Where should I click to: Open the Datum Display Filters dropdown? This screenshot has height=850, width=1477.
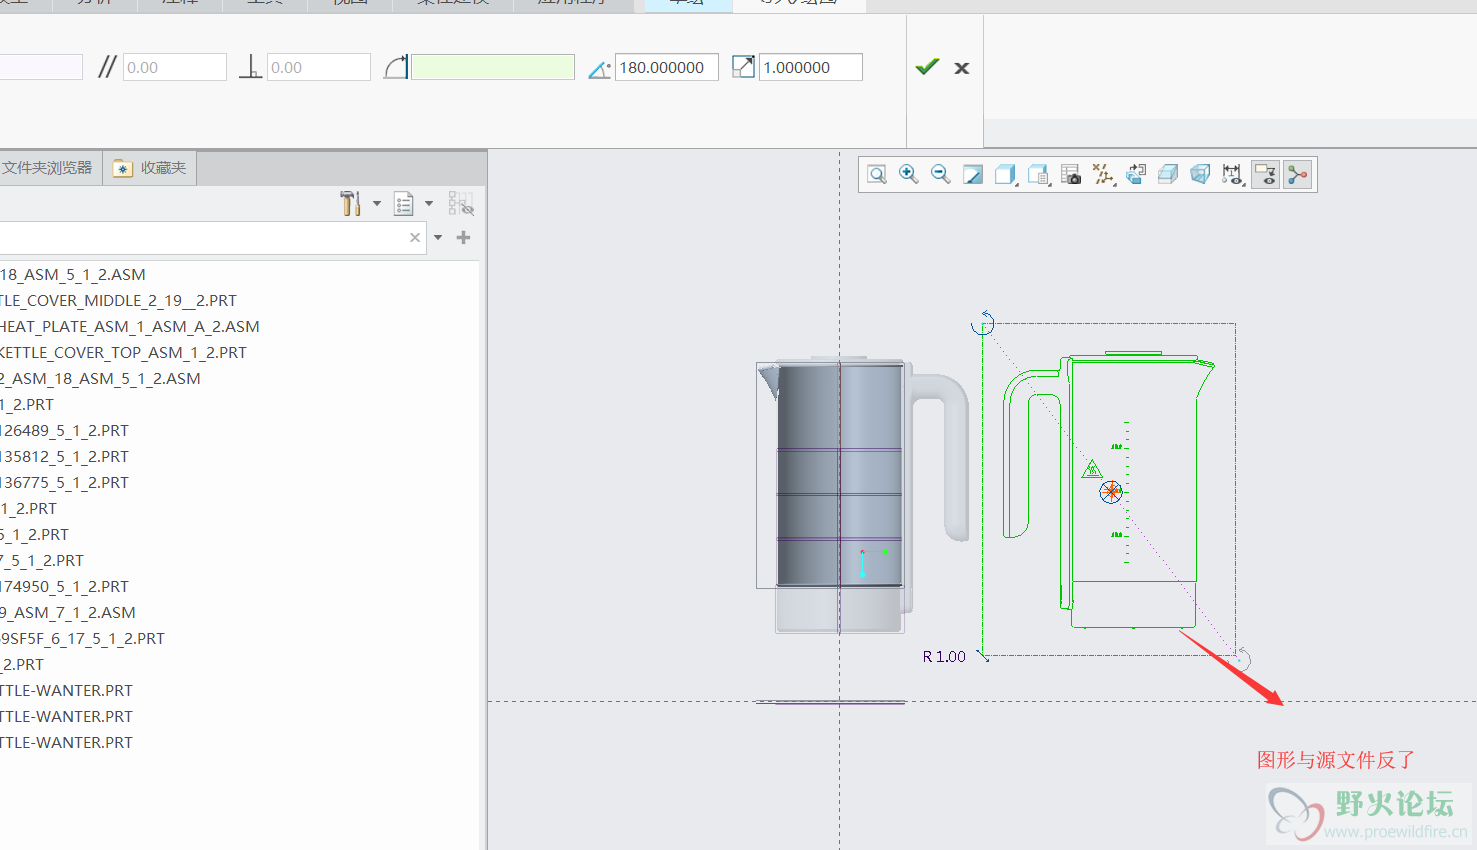pyautogui.click(x=1103, y=175)
